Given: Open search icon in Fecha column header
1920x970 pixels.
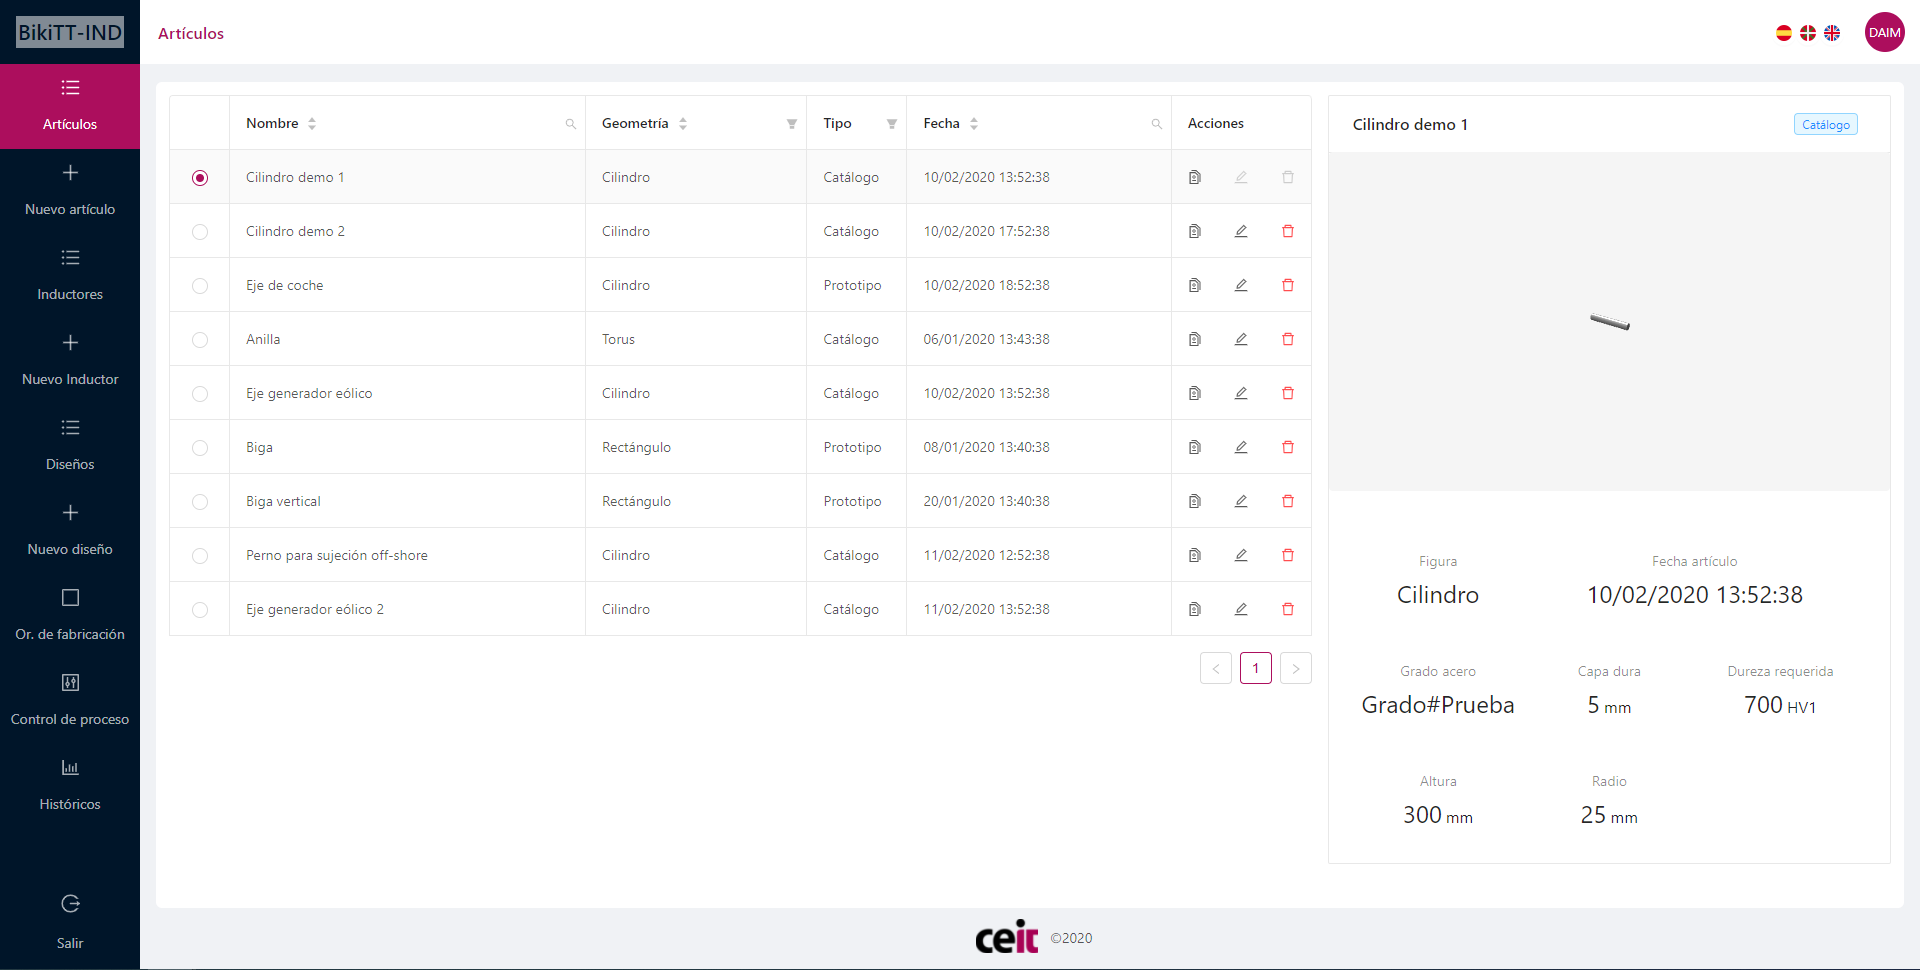Looking at the screenshot, I should click(x=1156, y=124).
